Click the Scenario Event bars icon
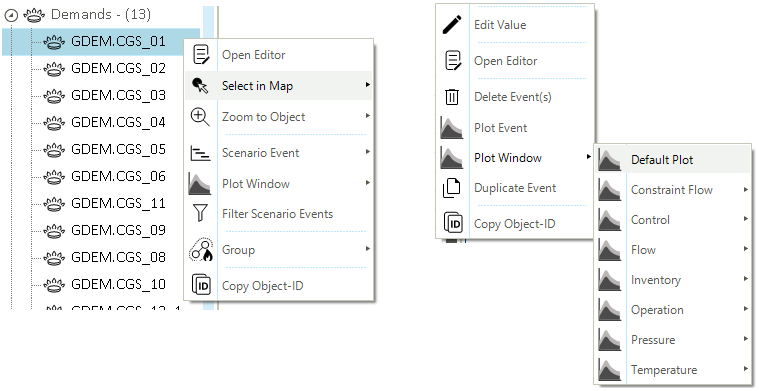This screenshot has width=759, height=391. [x=200, y=153]
